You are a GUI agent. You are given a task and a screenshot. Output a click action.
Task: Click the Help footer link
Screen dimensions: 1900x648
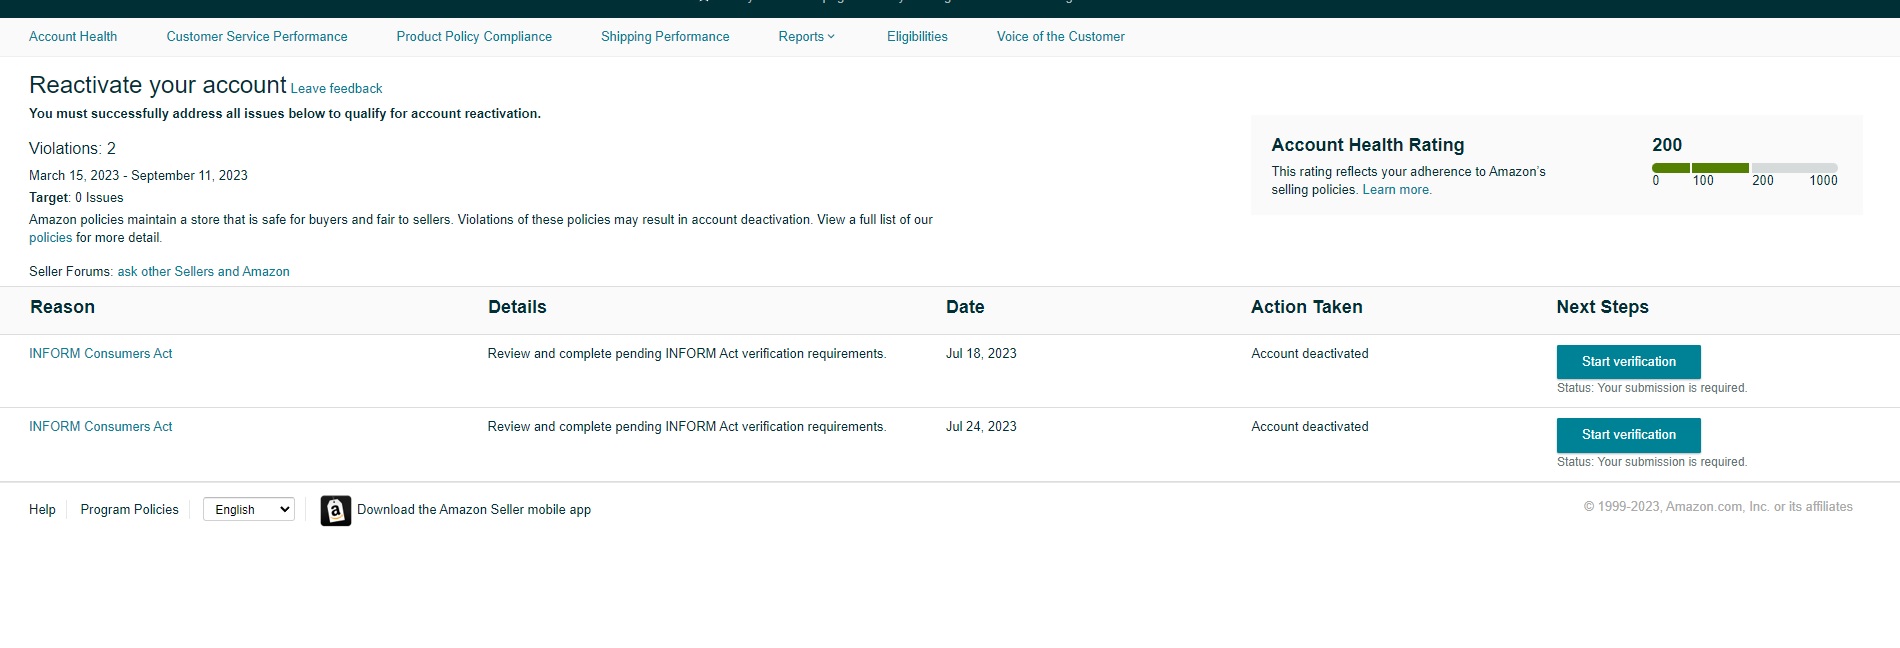(x=42, y=510)
